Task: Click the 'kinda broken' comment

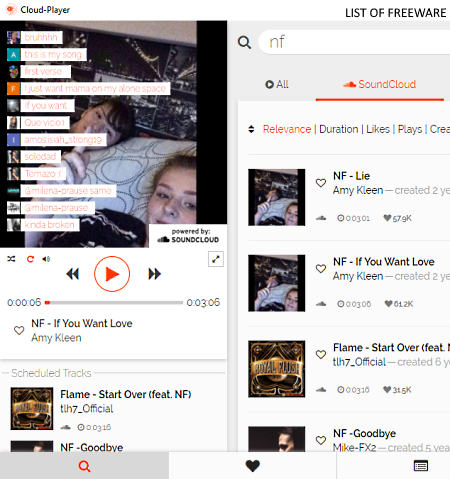Action: (49, 225)
